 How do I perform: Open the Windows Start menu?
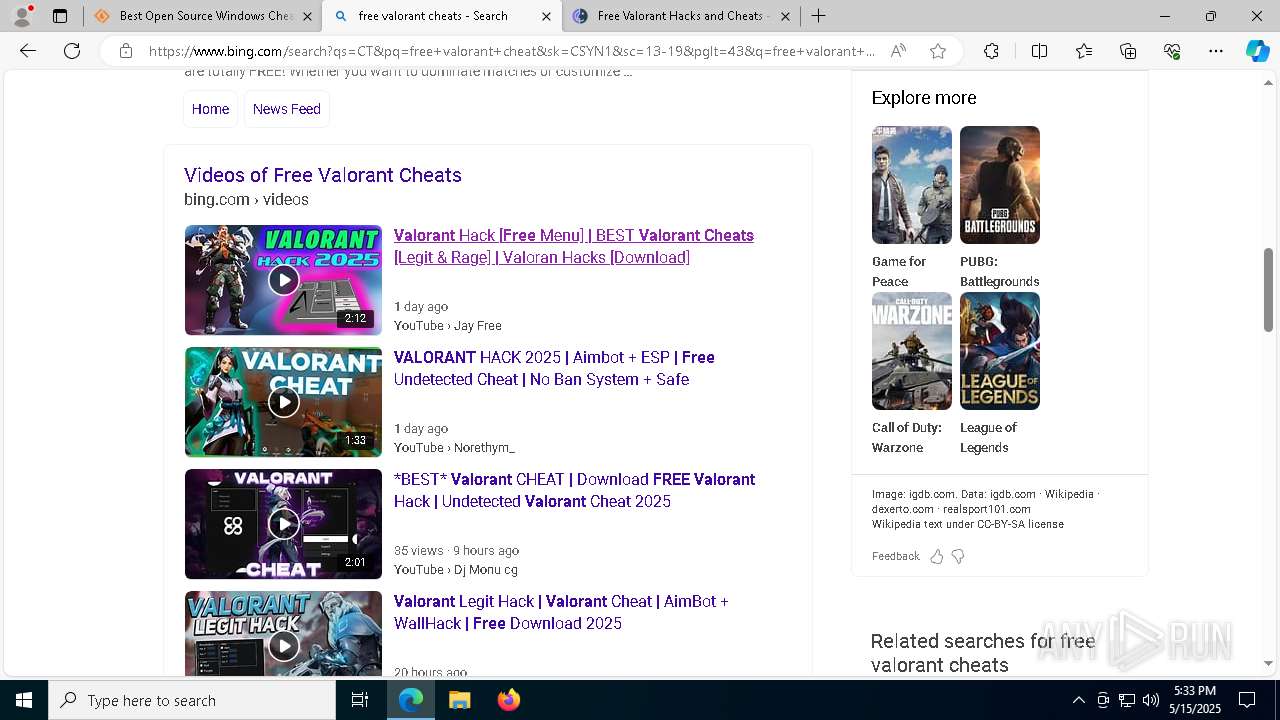click(24, 700)
